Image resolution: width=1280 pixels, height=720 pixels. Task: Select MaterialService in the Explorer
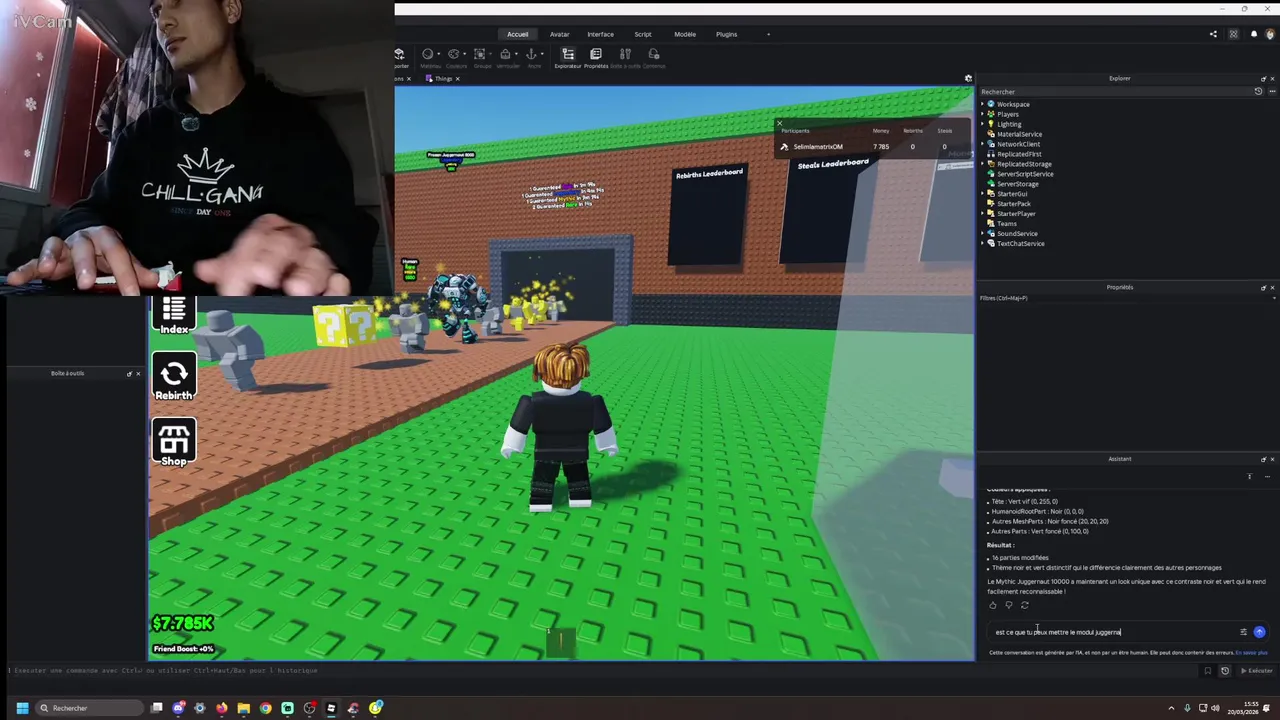(1019, 134)
